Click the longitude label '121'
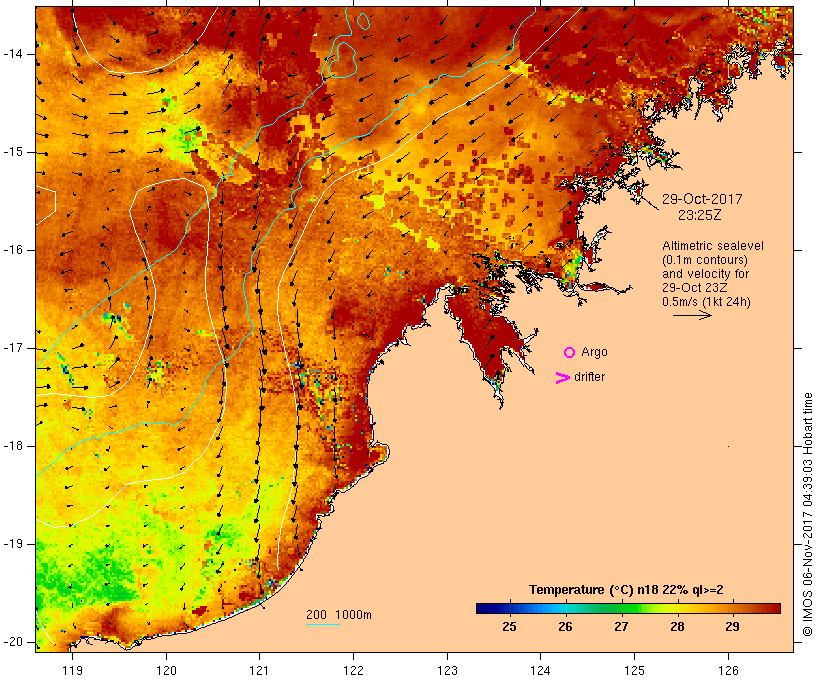The height and width of the screenshot is (680, 820). click(x=259, y=670)
